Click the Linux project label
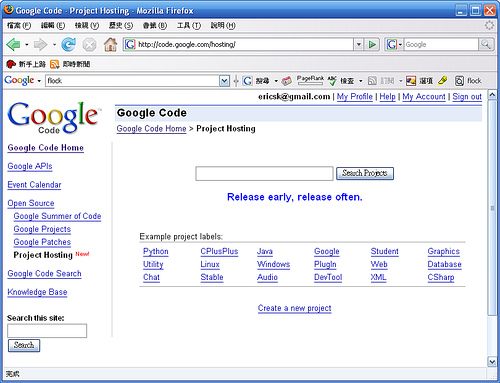Image resolution: width=500 pixels, height=383 pixels. 210,264
